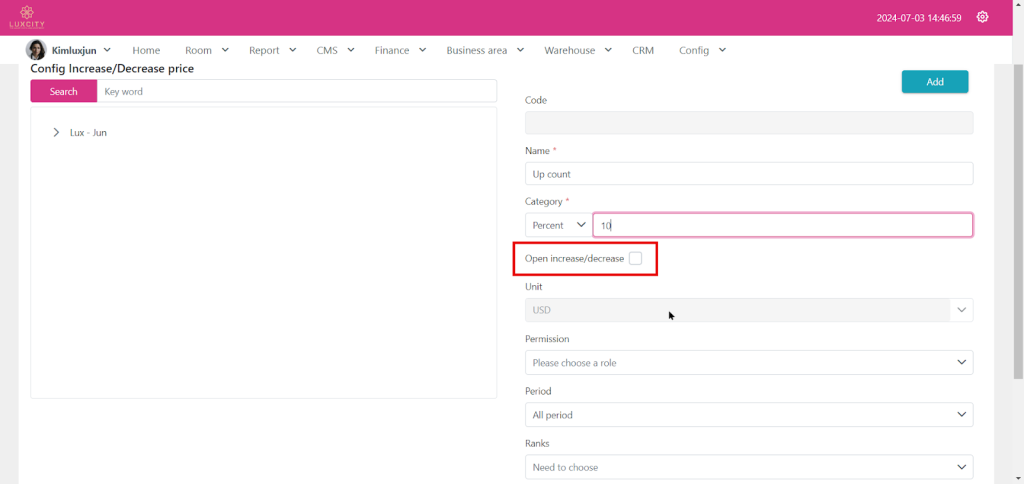
Task: Focus the Key word search field
Action: point(296,91)
